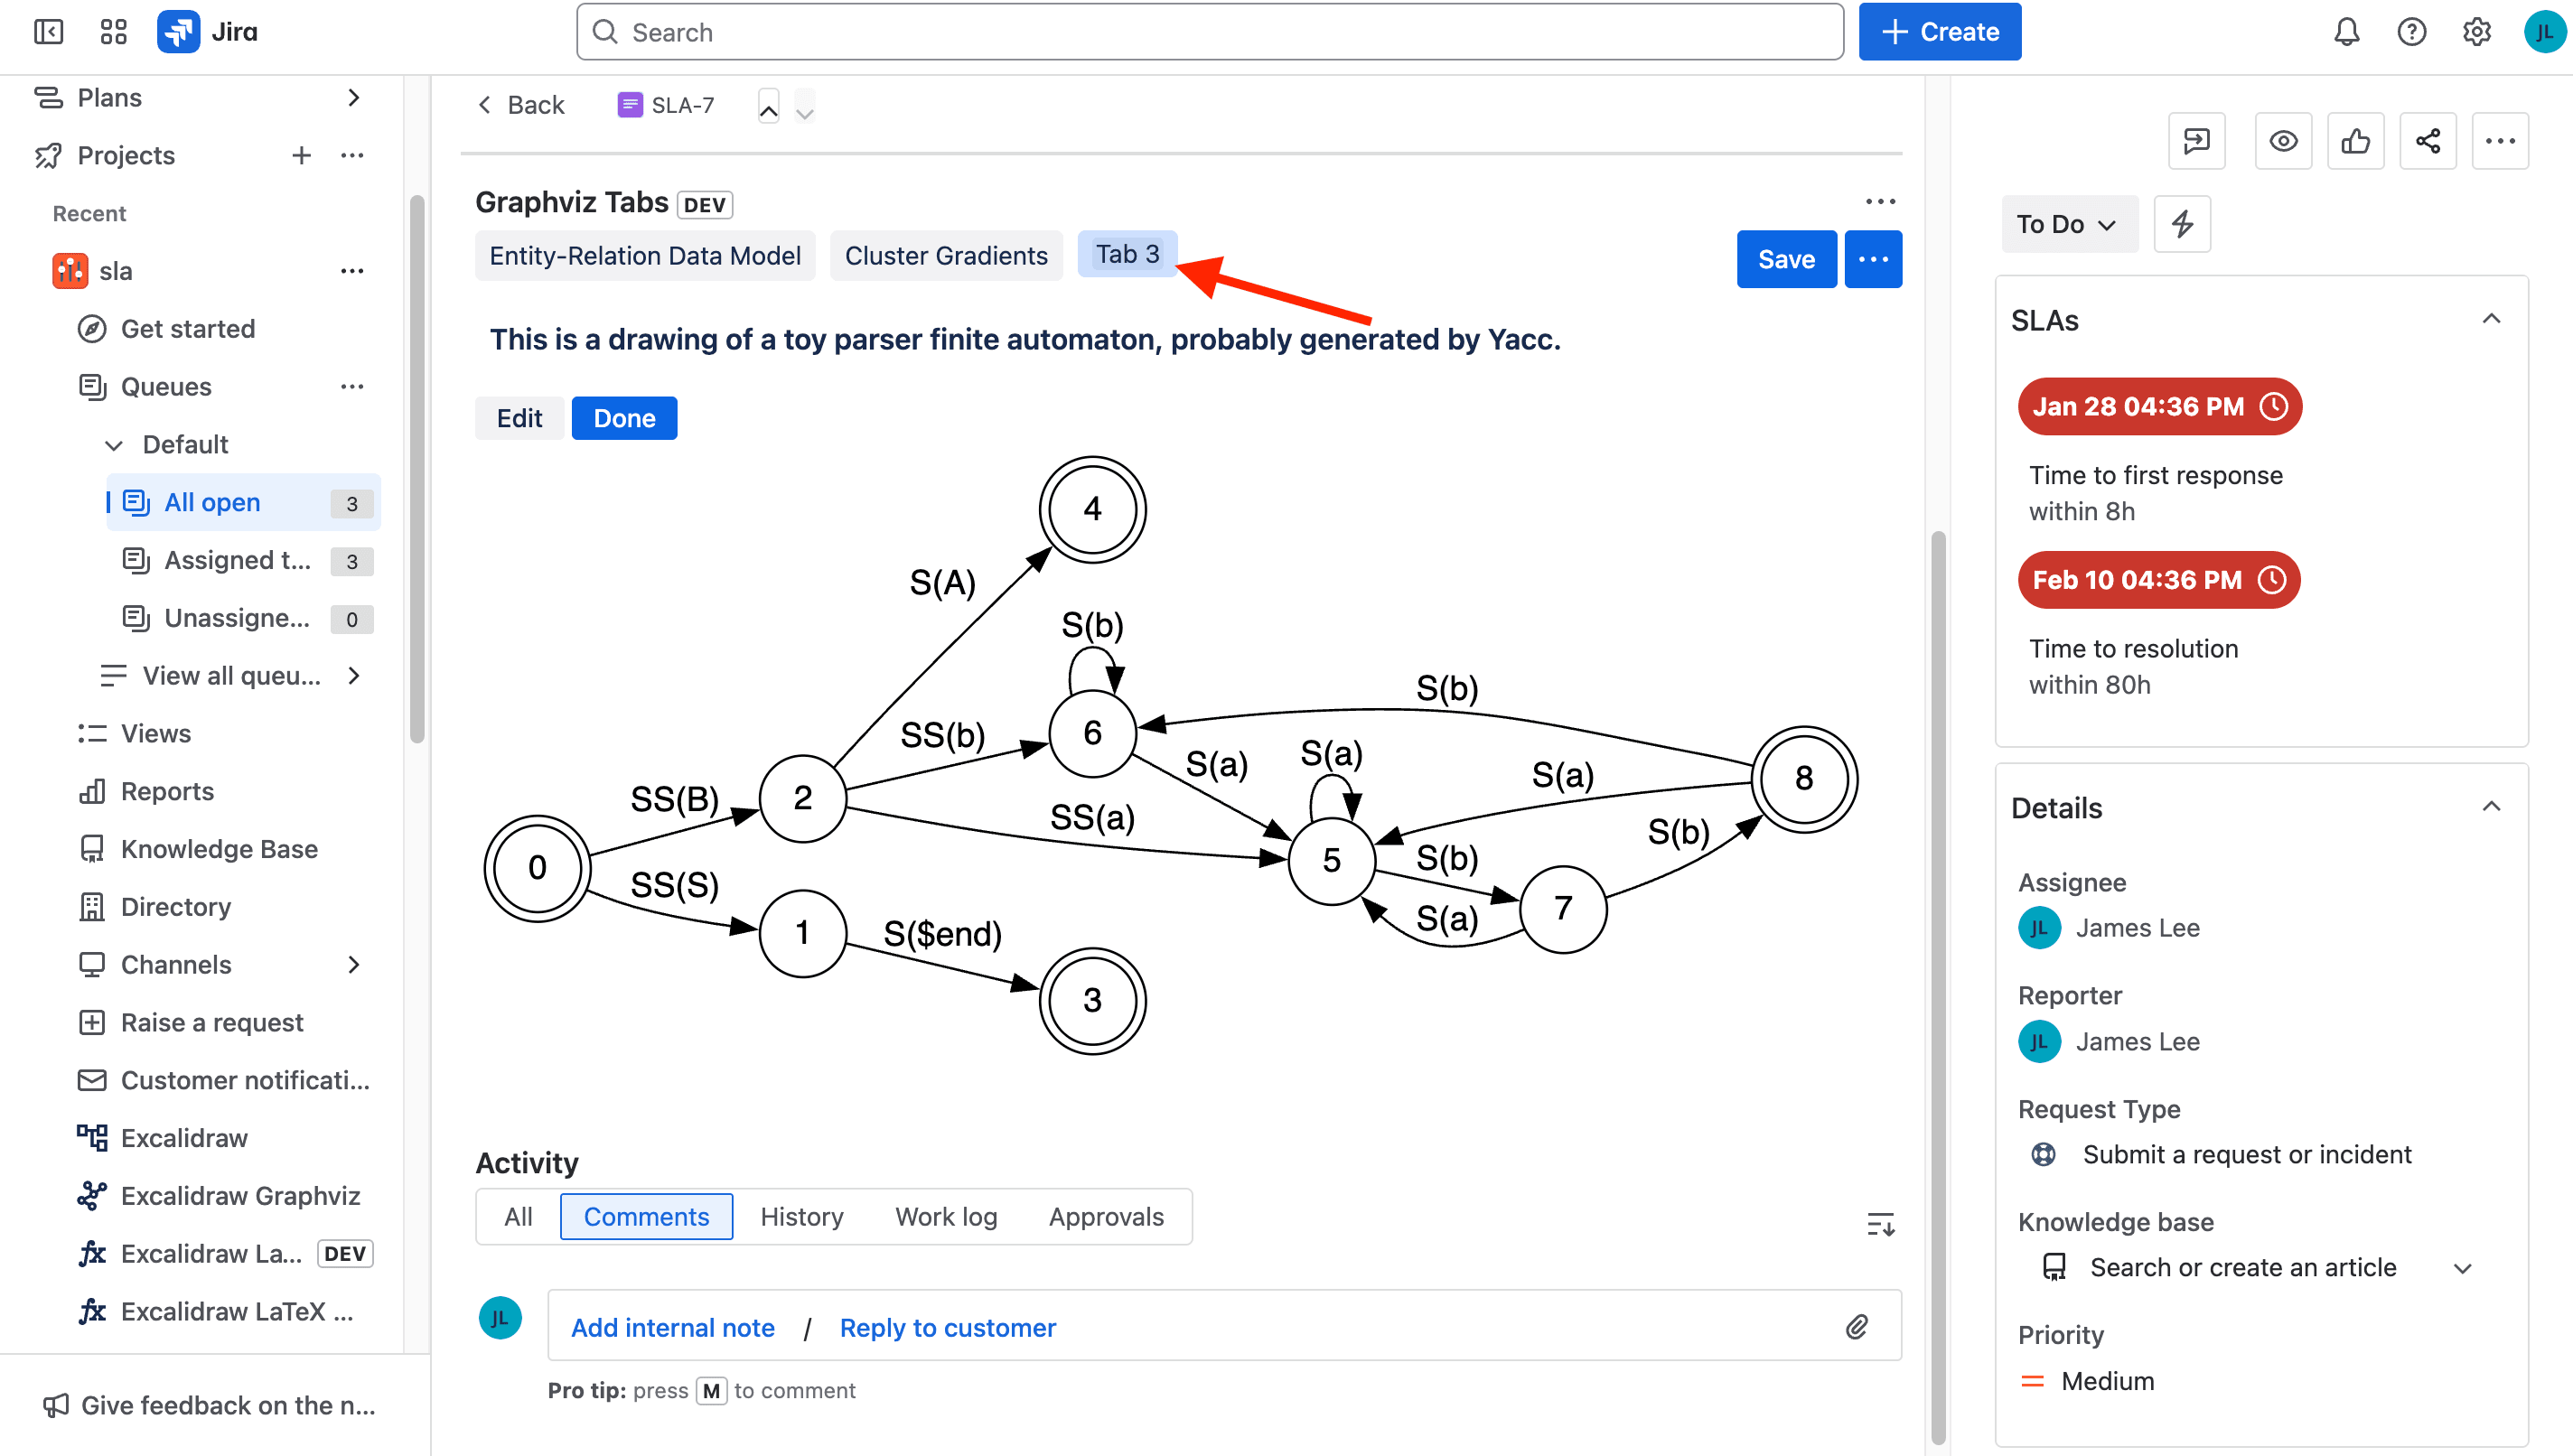This screenshot has height=1456, width=2573.
Task: Show All activity tab
Action: [x=518, y=1217]
